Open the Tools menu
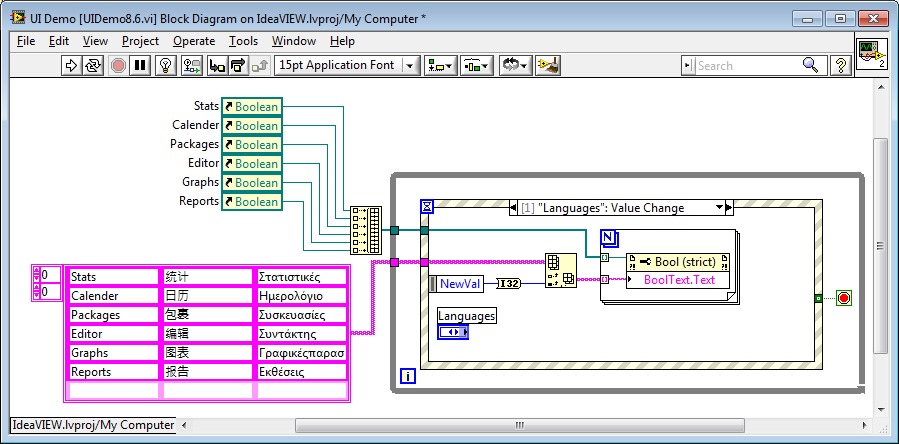This screenshot has width=899, height=444. tap(243, 41)
